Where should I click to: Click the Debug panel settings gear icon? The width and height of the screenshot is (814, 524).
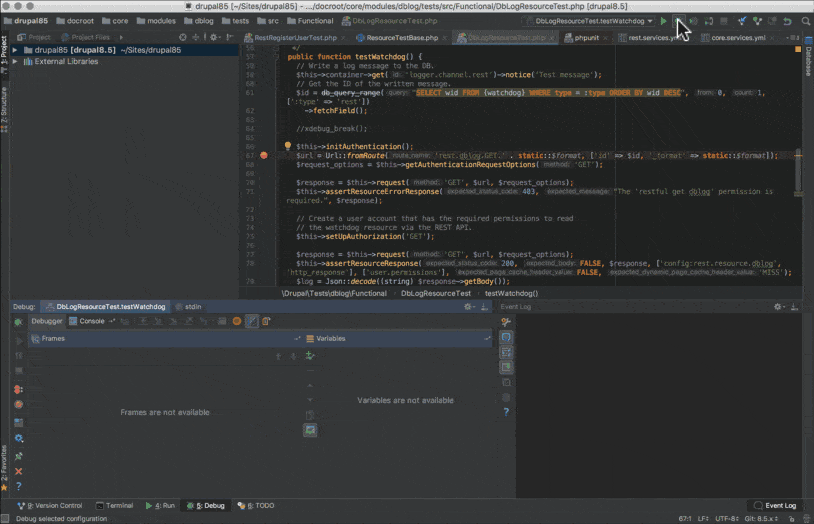pos(469,307)
